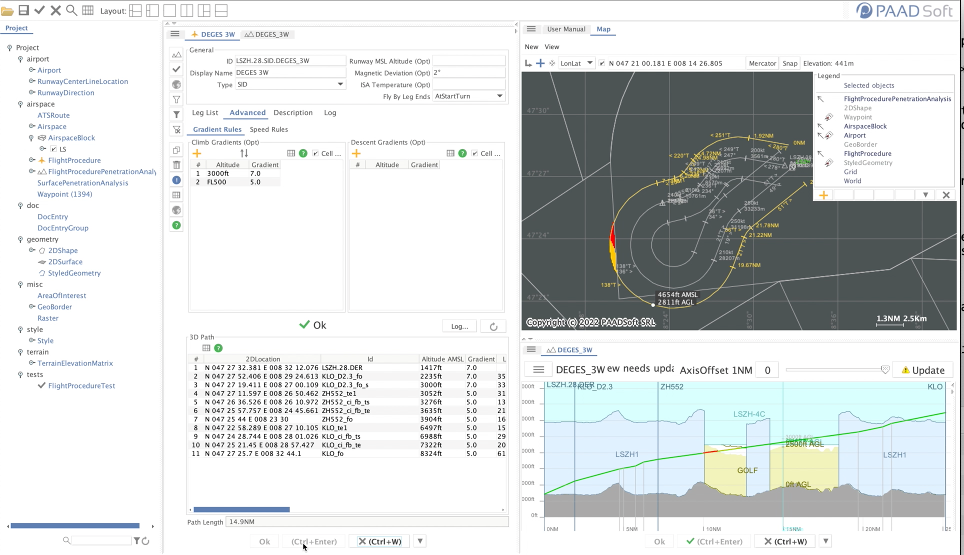Open the Fly By Leg Ends dropdown
964x555 pixels.
pos(499,96)
